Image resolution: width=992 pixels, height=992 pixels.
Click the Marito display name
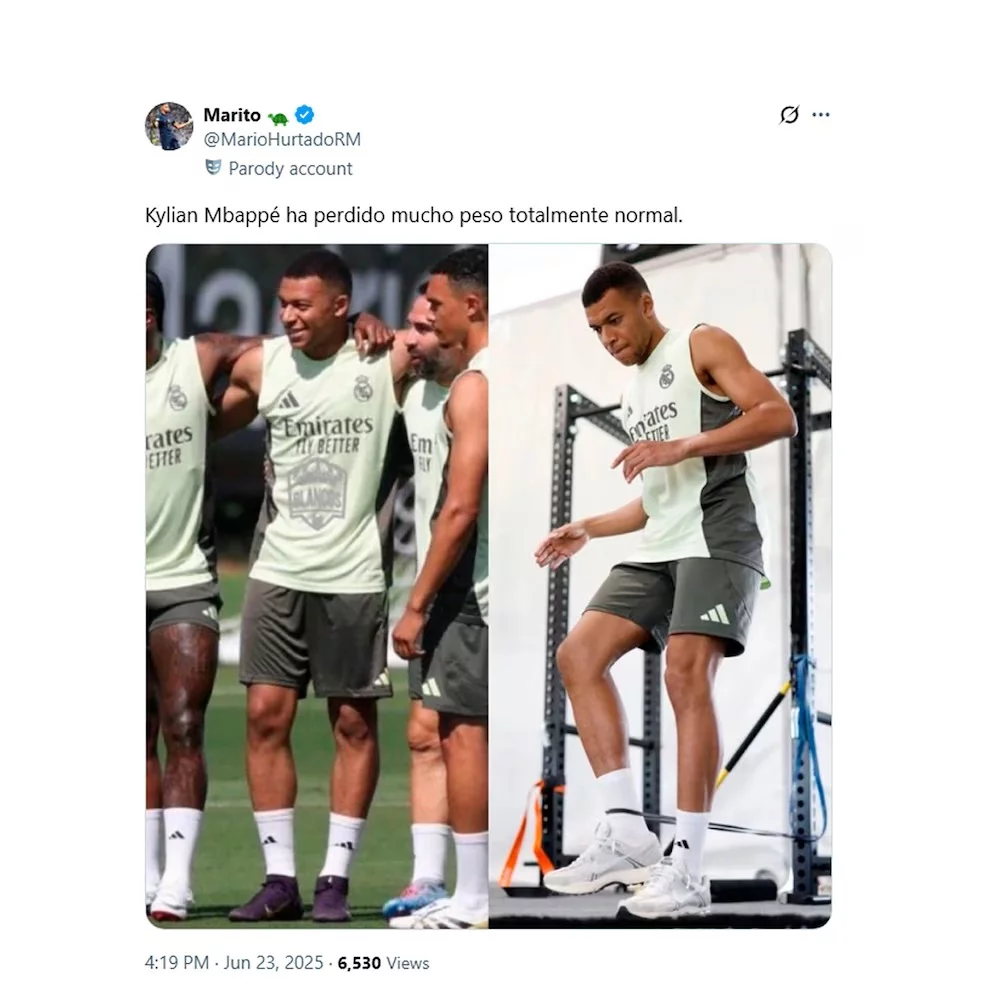232,115
